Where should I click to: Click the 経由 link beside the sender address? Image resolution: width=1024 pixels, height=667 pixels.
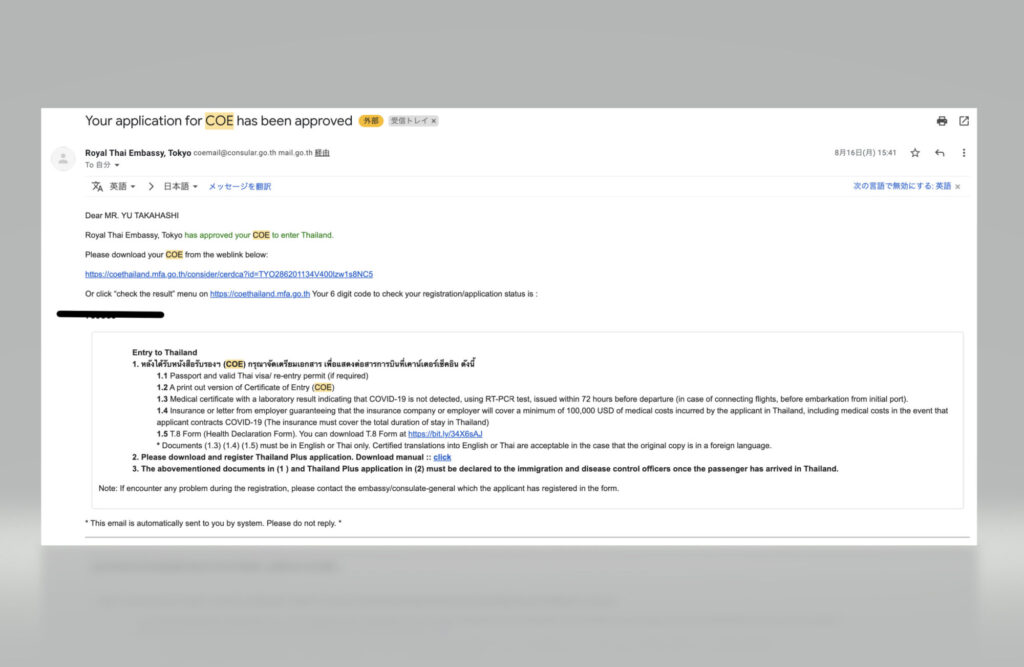pyautogui.click(x=322, y=153)
